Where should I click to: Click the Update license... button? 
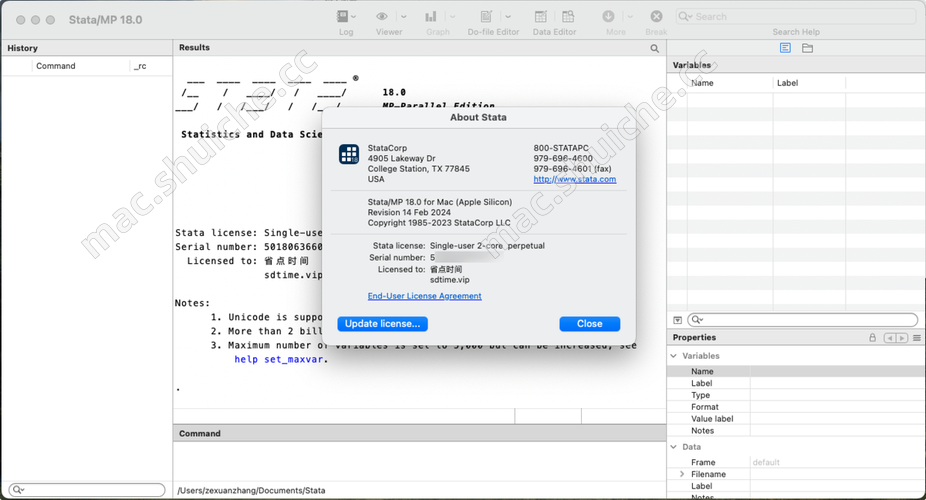(x=383, y=324)
